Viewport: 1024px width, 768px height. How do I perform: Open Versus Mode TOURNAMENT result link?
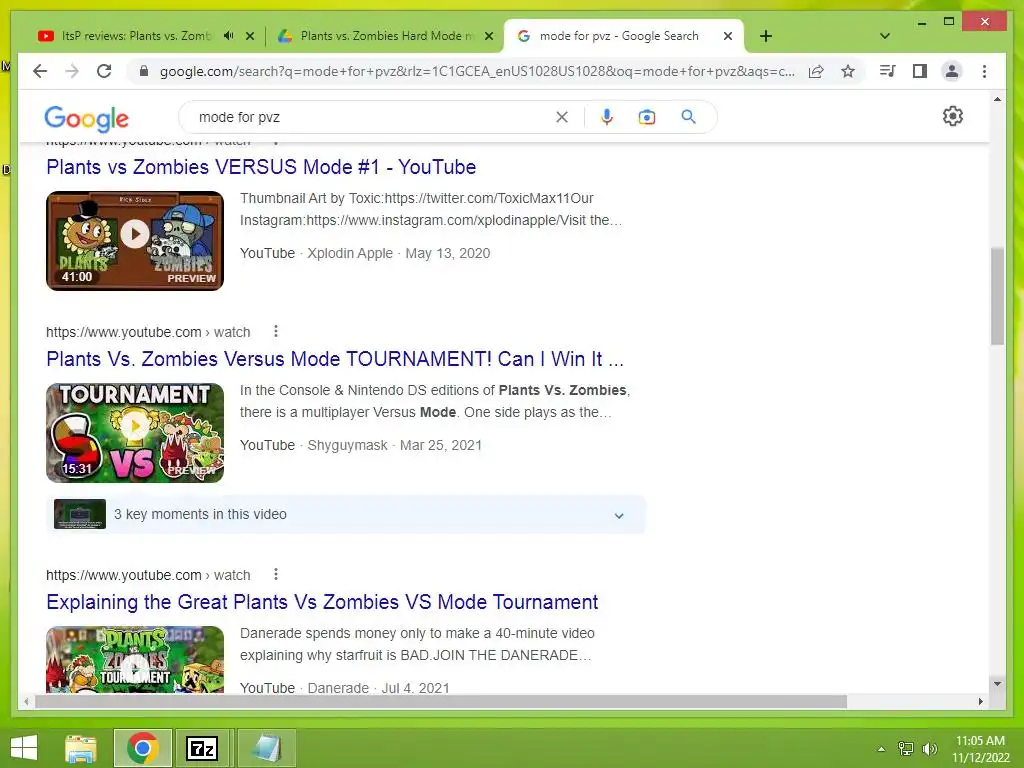click(x=335, y=359)
